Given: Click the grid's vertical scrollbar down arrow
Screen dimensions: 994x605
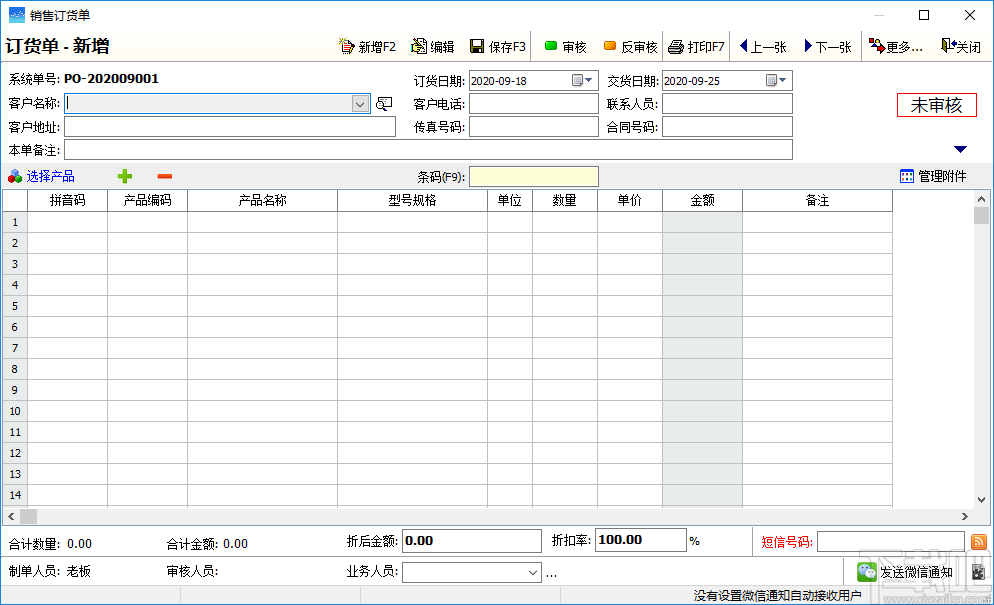Looking at the screenshot, I should click(x=981, y=500).
